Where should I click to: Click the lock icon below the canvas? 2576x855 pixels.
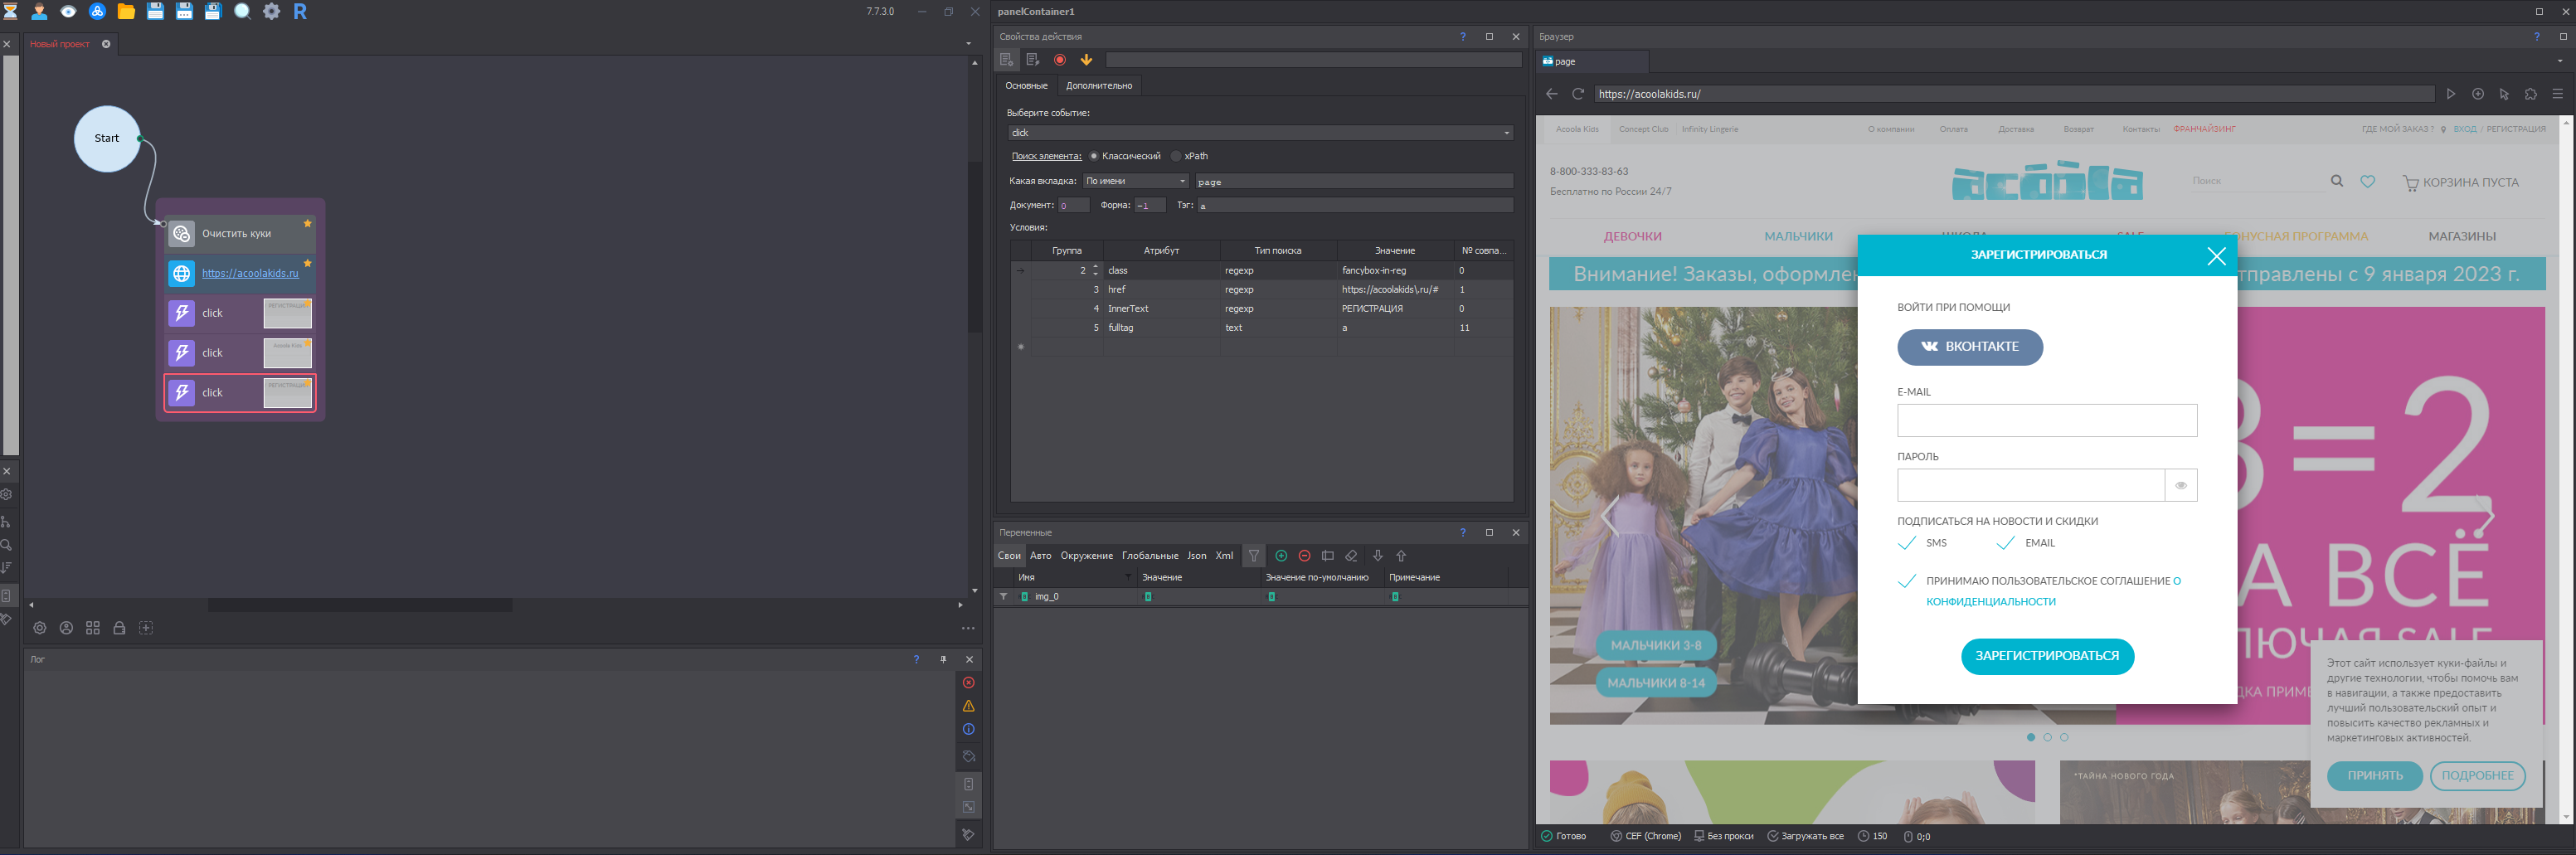pyautogui.click(x=119, y=628)
